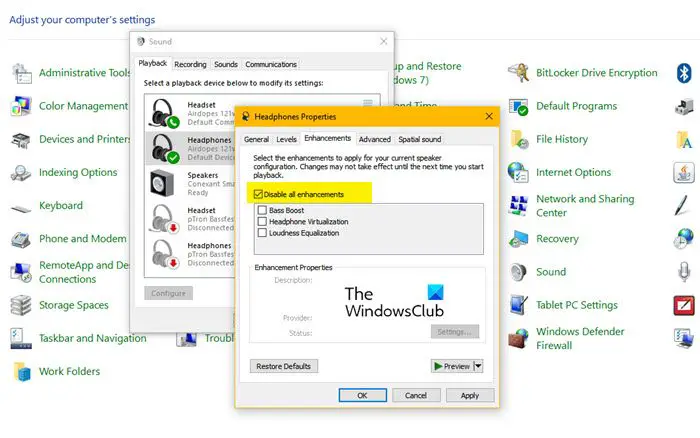The image size is (700, 438).
Task: Click the File History icon
Action: [518, 139]
